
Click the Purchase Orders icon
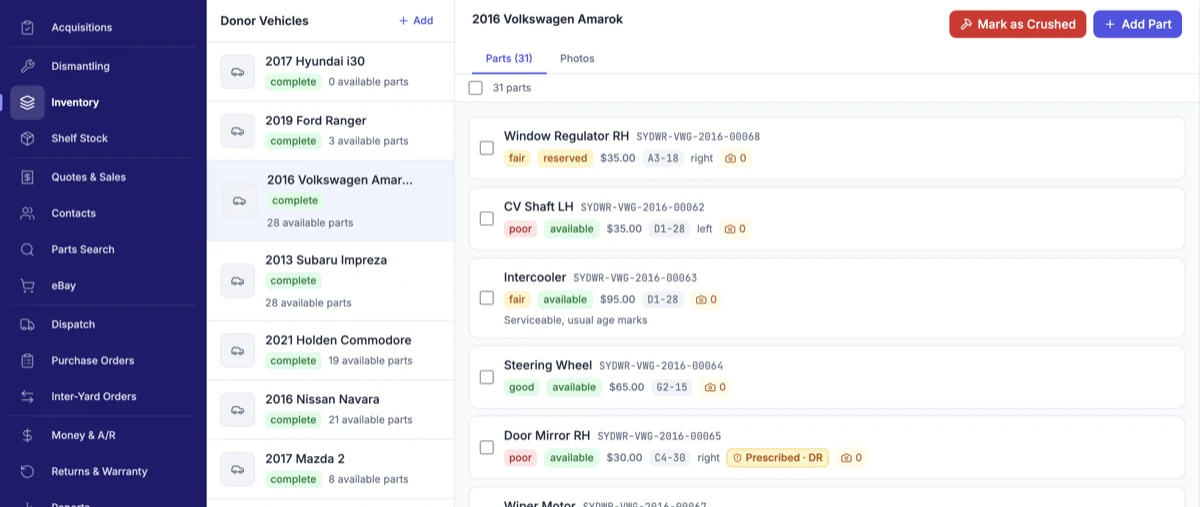pyautogui.click(x=27, y=360)
